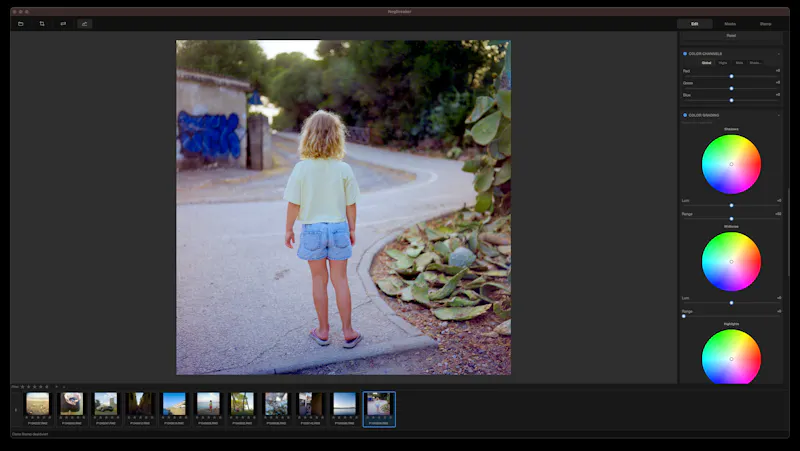Select the Highs range in Color Channels
The image size is (800, 451).
[x=723, y=63]
